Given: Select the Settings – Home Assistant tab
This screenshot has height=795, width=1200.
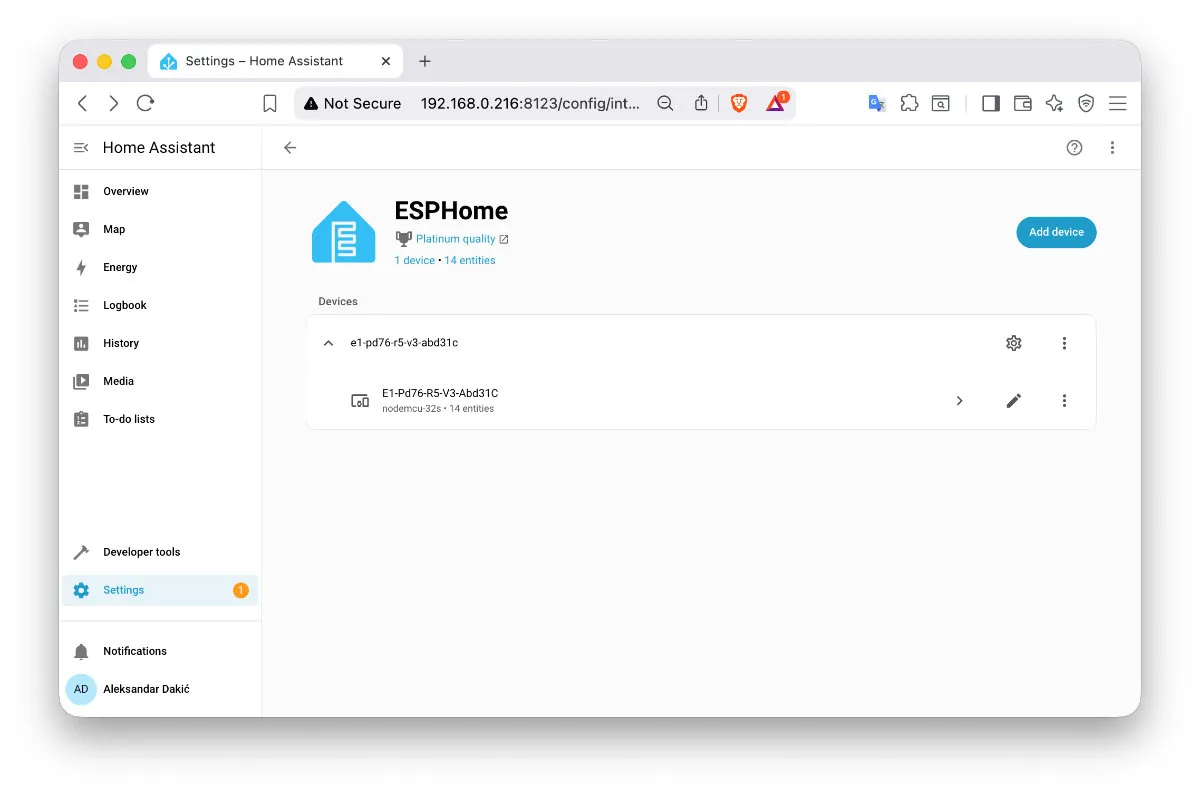Looking at the screenshot, I should pos(275,61).
